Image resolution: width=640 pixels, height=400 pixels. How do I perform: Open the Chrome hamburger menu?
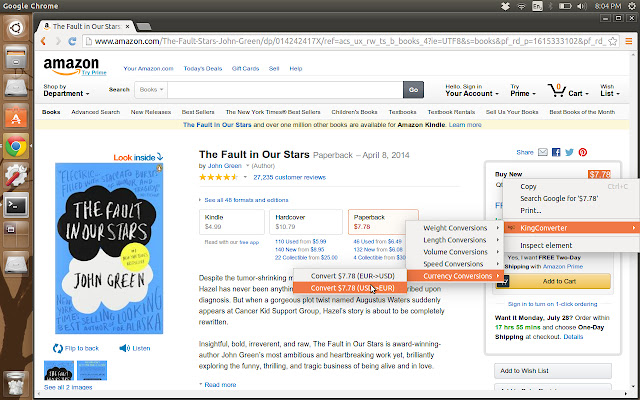click(629, 41)
